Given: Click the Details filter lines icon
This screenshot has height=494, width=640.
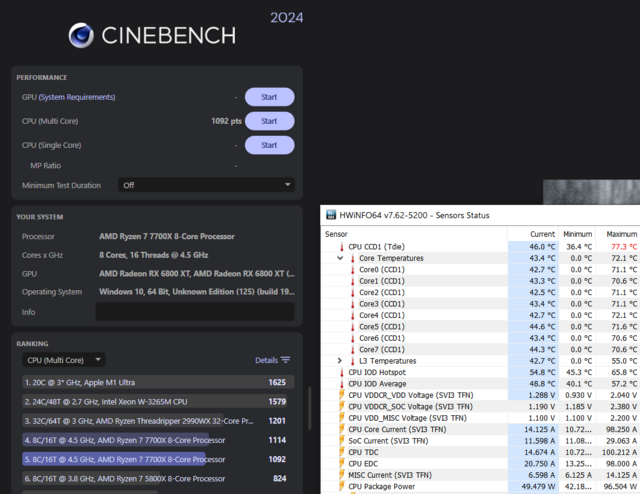Looking at the screenshot, I should coord(286,360).
